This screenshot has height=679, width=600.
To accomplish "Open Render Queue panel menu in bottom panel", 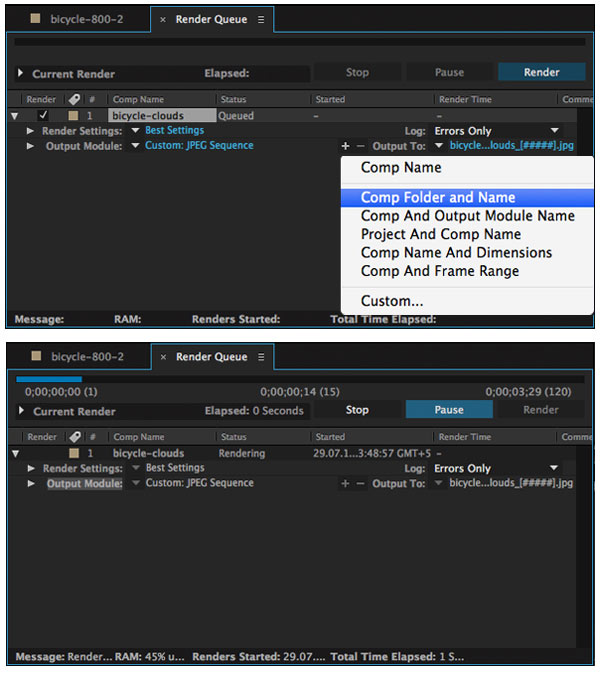I will 261,357.
